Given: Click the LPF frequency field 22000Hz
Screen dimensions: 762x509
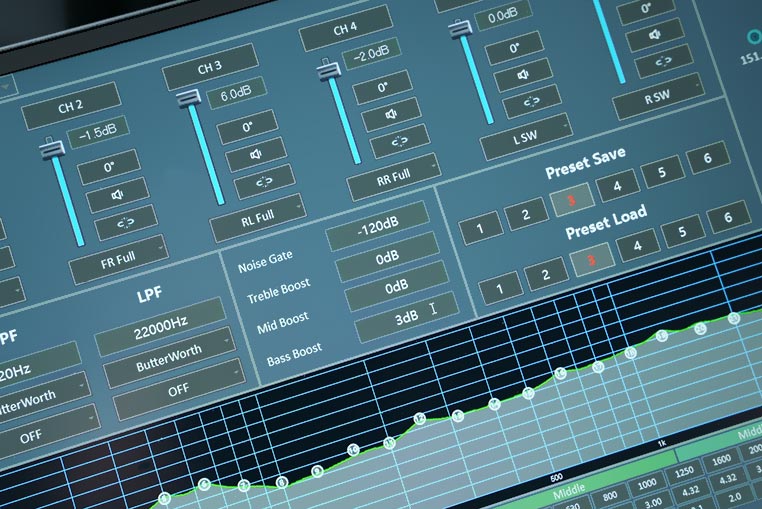Looking at the screenshot, I should [160, 327].
